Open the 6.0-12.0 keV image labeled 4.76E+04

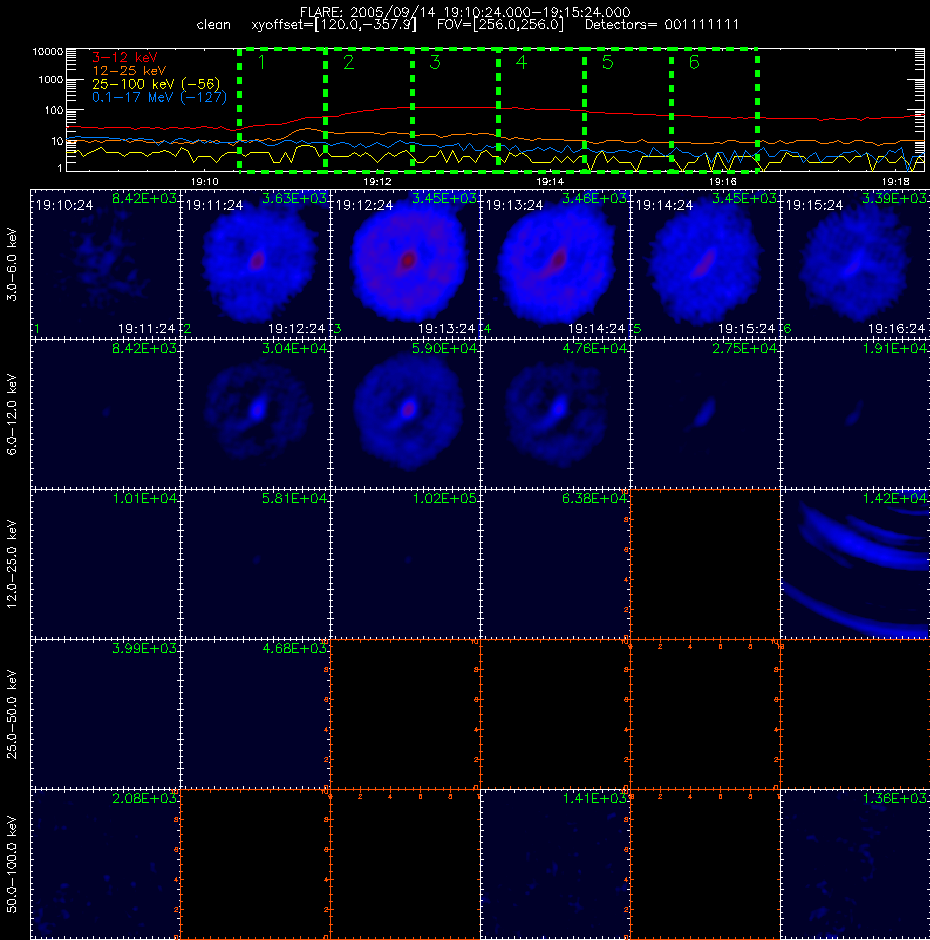point(555,414)
